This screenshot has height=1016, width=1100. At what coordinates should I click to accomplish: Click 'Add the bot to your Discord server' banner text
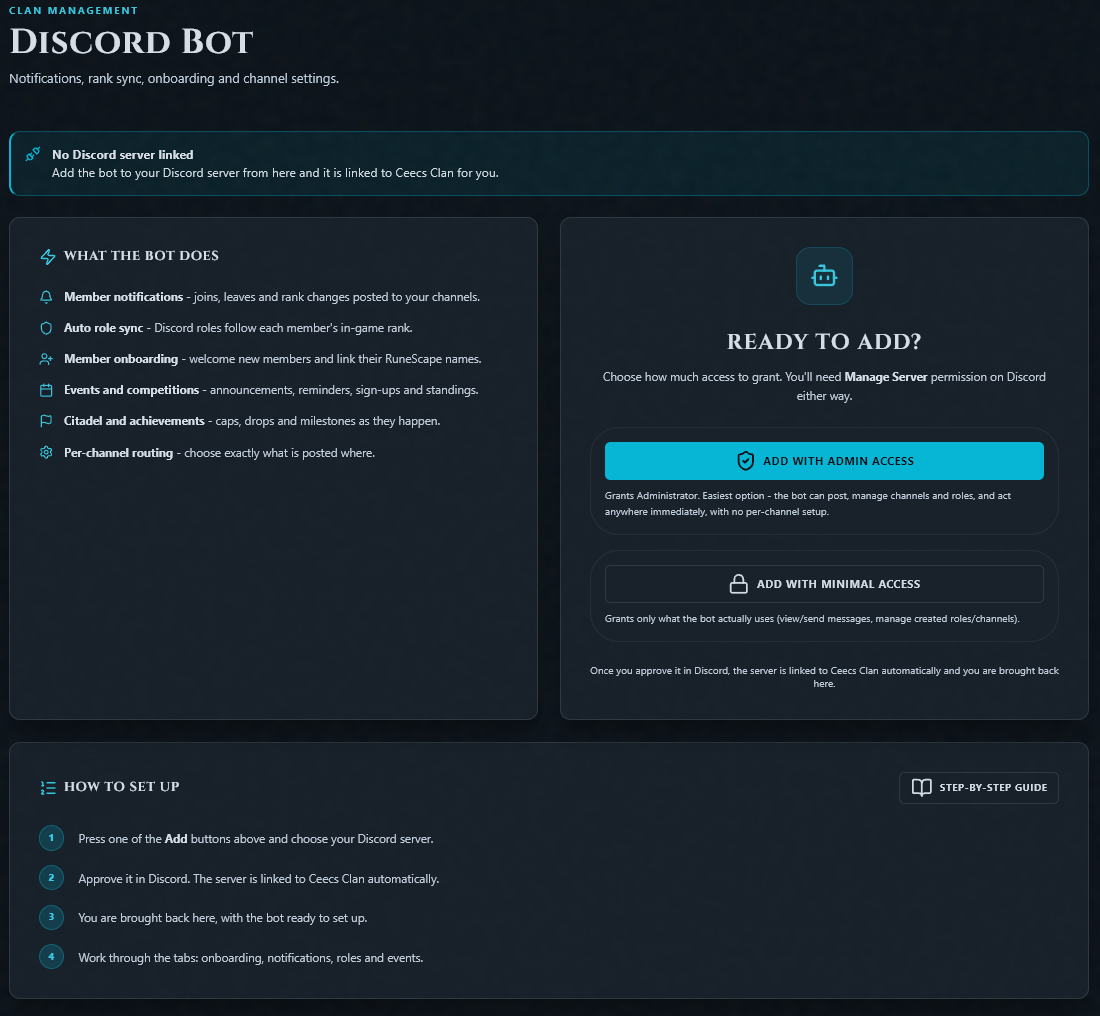(275, 173)
